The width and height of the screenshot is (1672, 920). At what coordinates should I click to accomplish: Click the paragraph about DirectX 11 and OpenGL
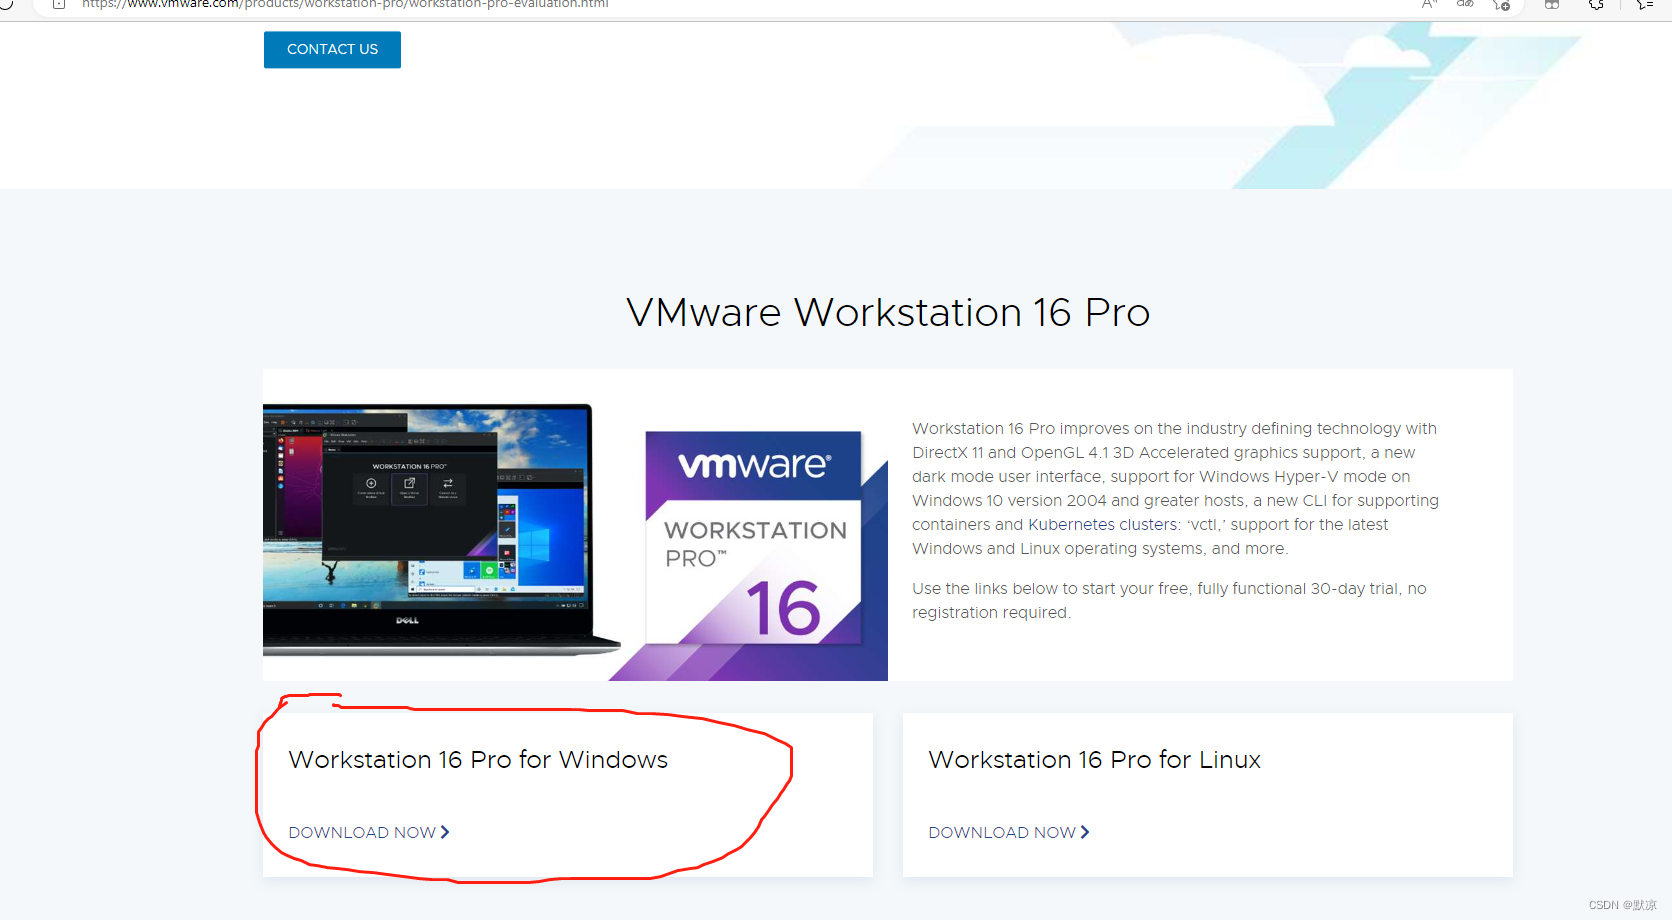click(1175, 488)
